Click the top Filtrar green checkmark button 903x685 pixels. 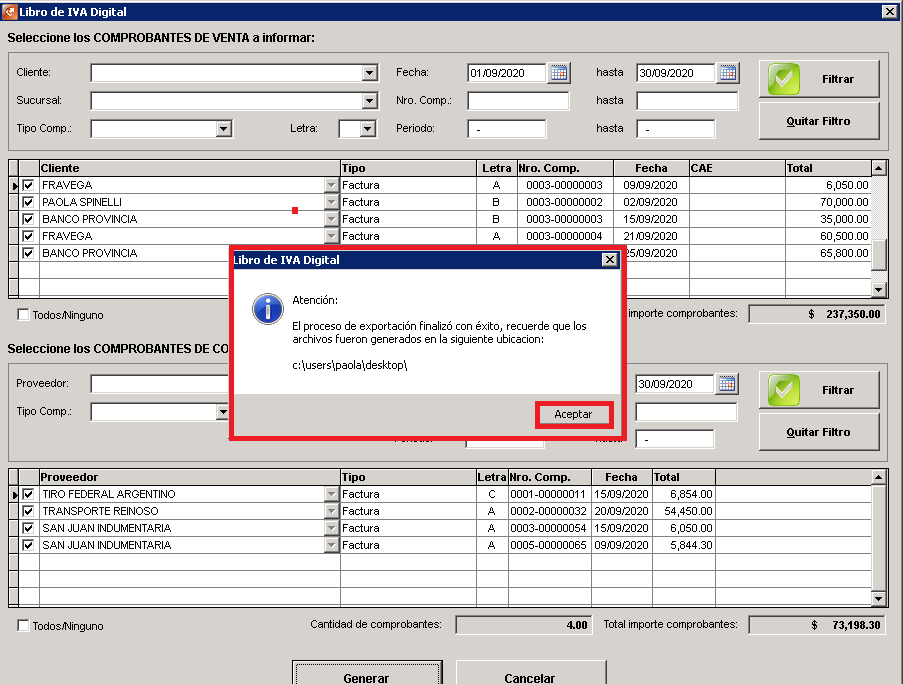[818, 79]
